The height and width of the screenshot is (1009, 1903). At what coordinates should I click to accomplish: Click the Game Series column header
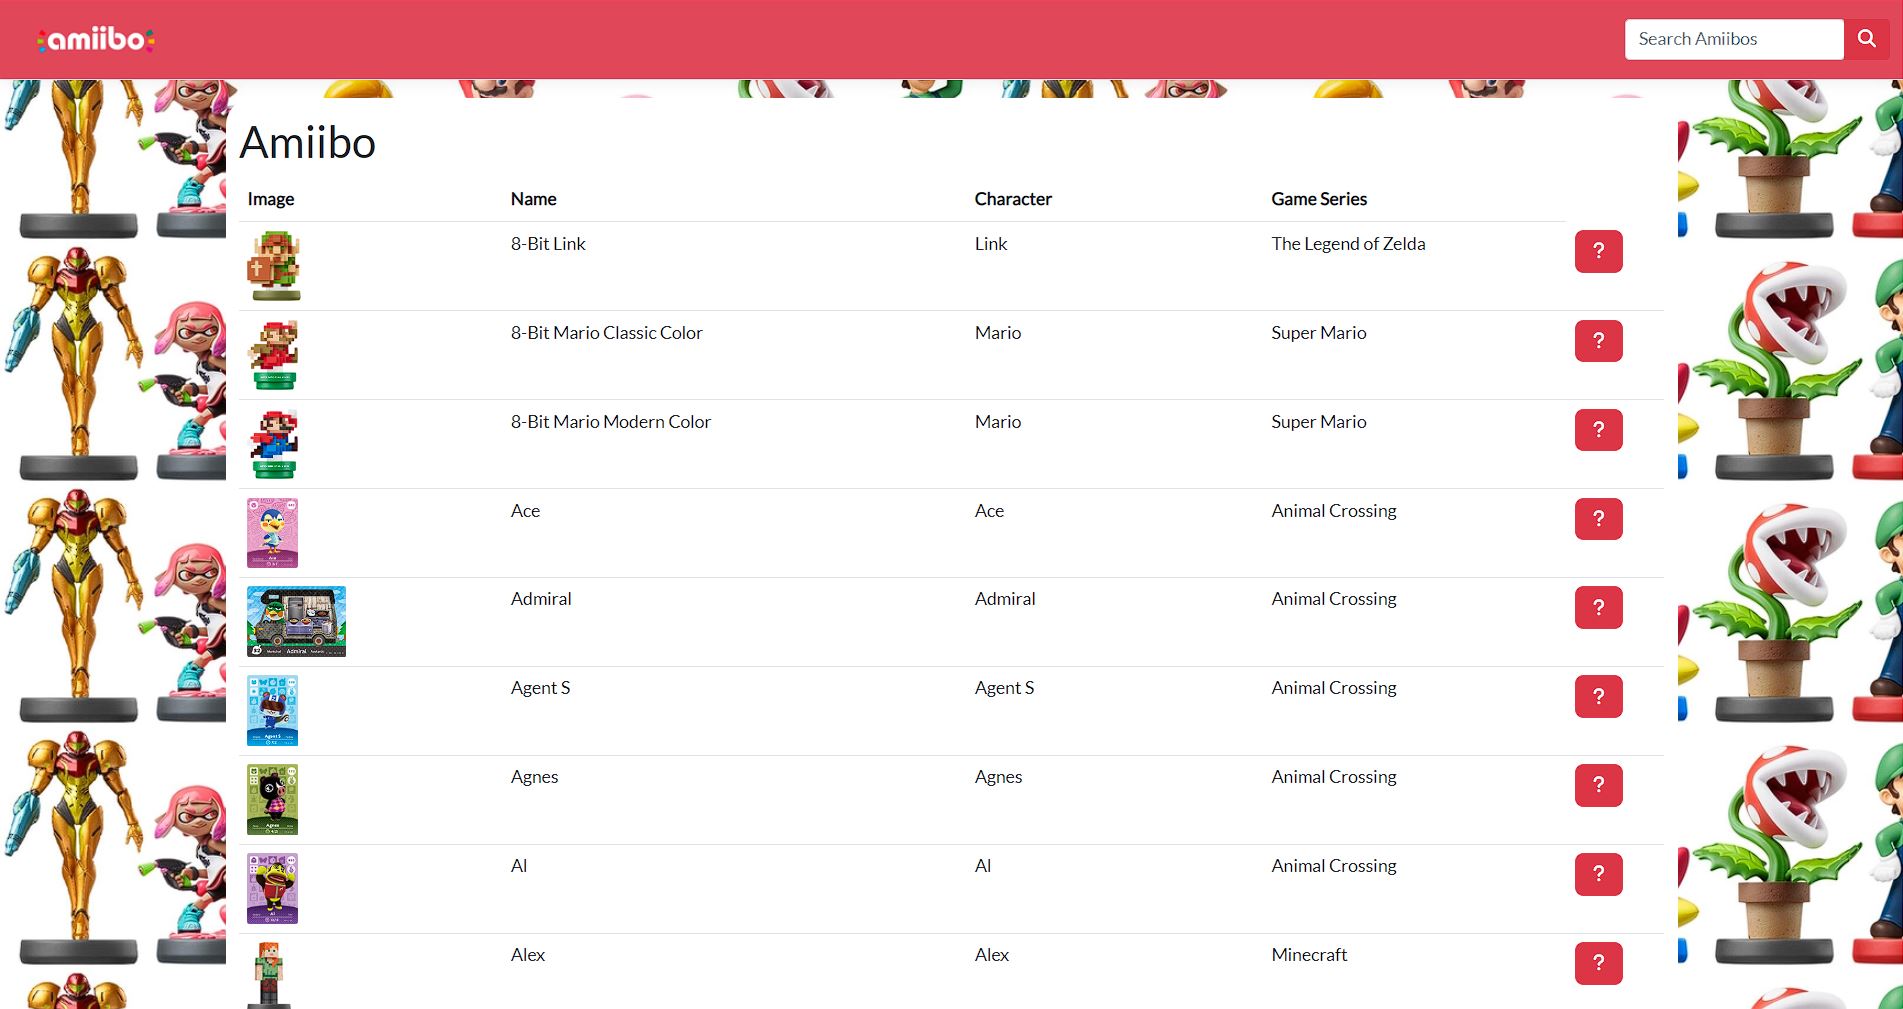click(x=1319, y=199)
